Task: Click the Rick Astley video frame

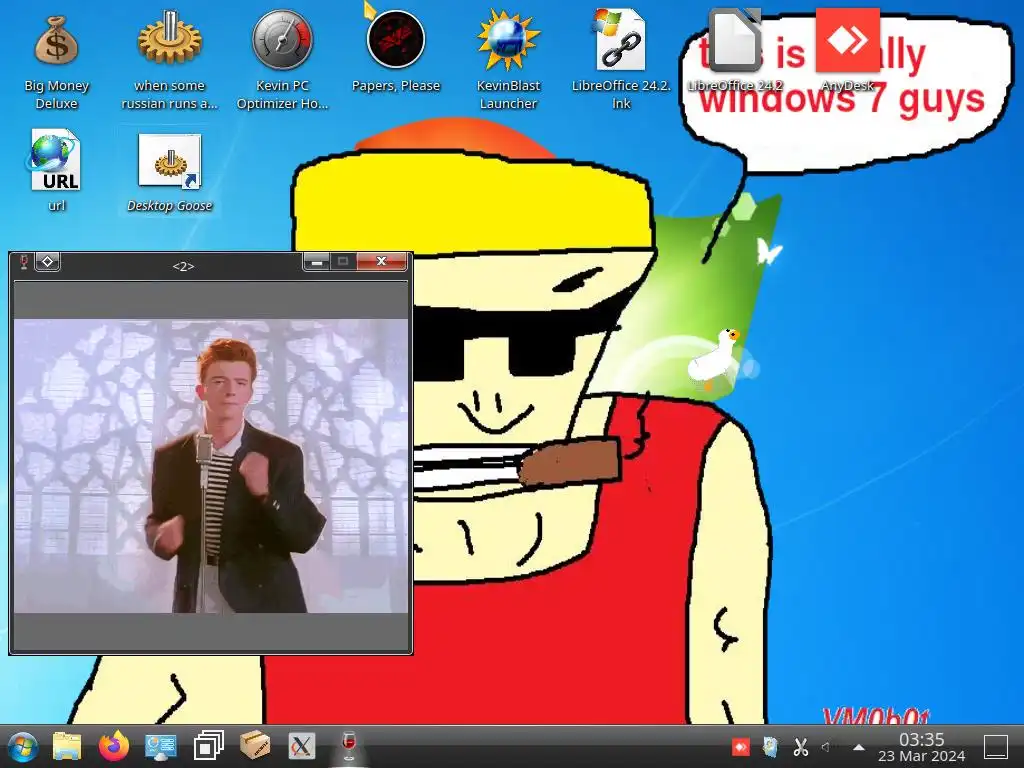Action: [211, 466]
